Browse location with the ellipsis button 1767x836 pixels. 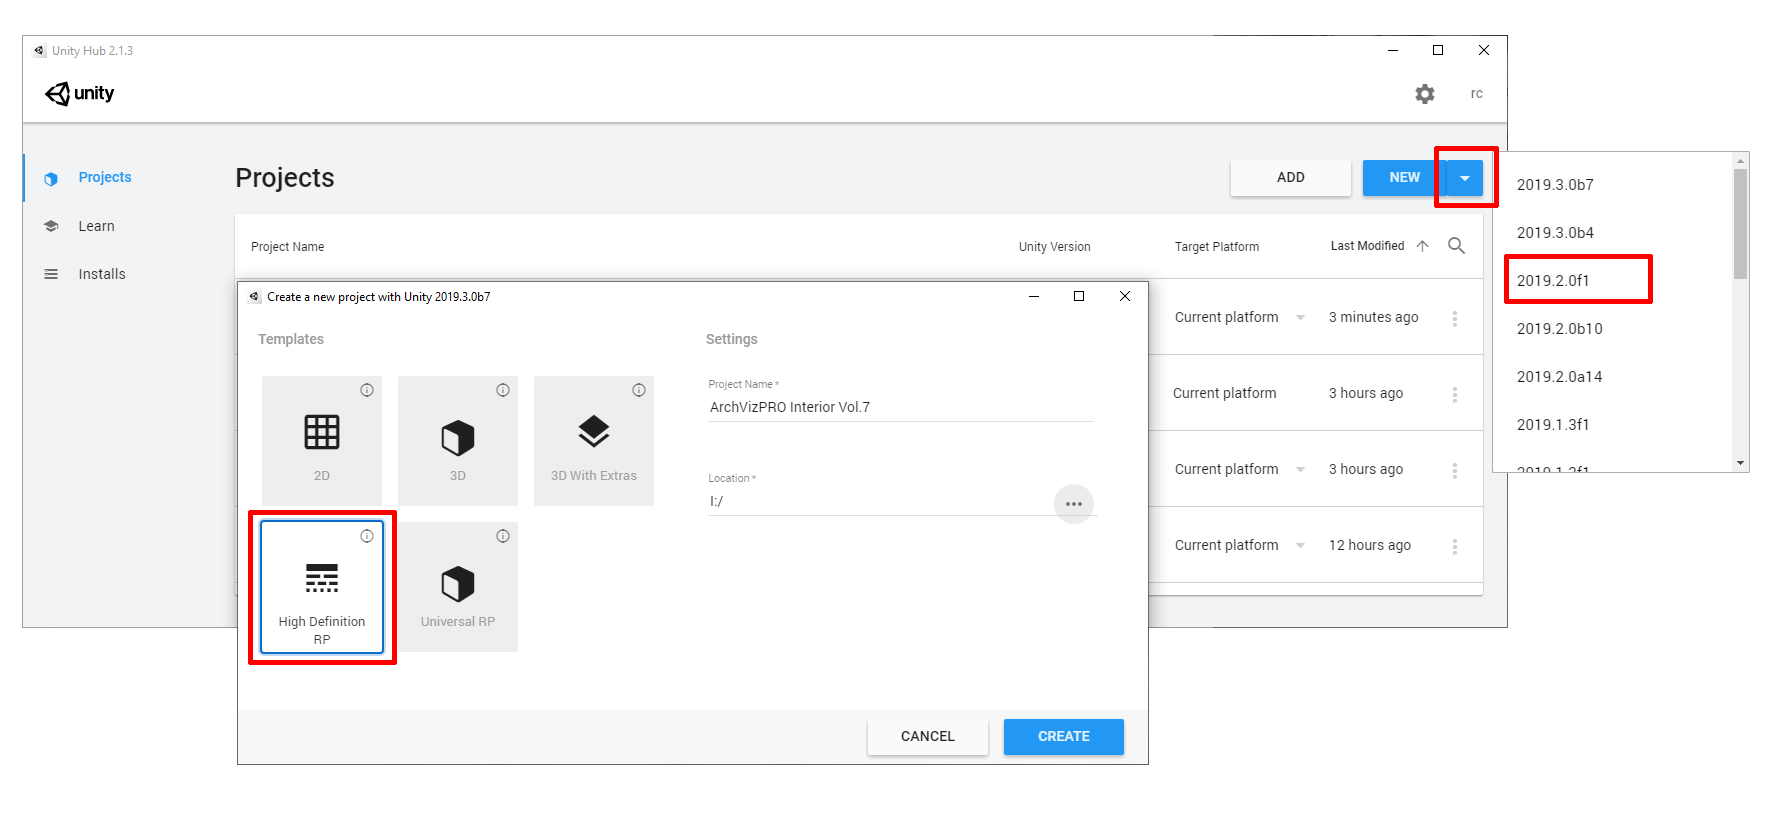pos(1073,503)
